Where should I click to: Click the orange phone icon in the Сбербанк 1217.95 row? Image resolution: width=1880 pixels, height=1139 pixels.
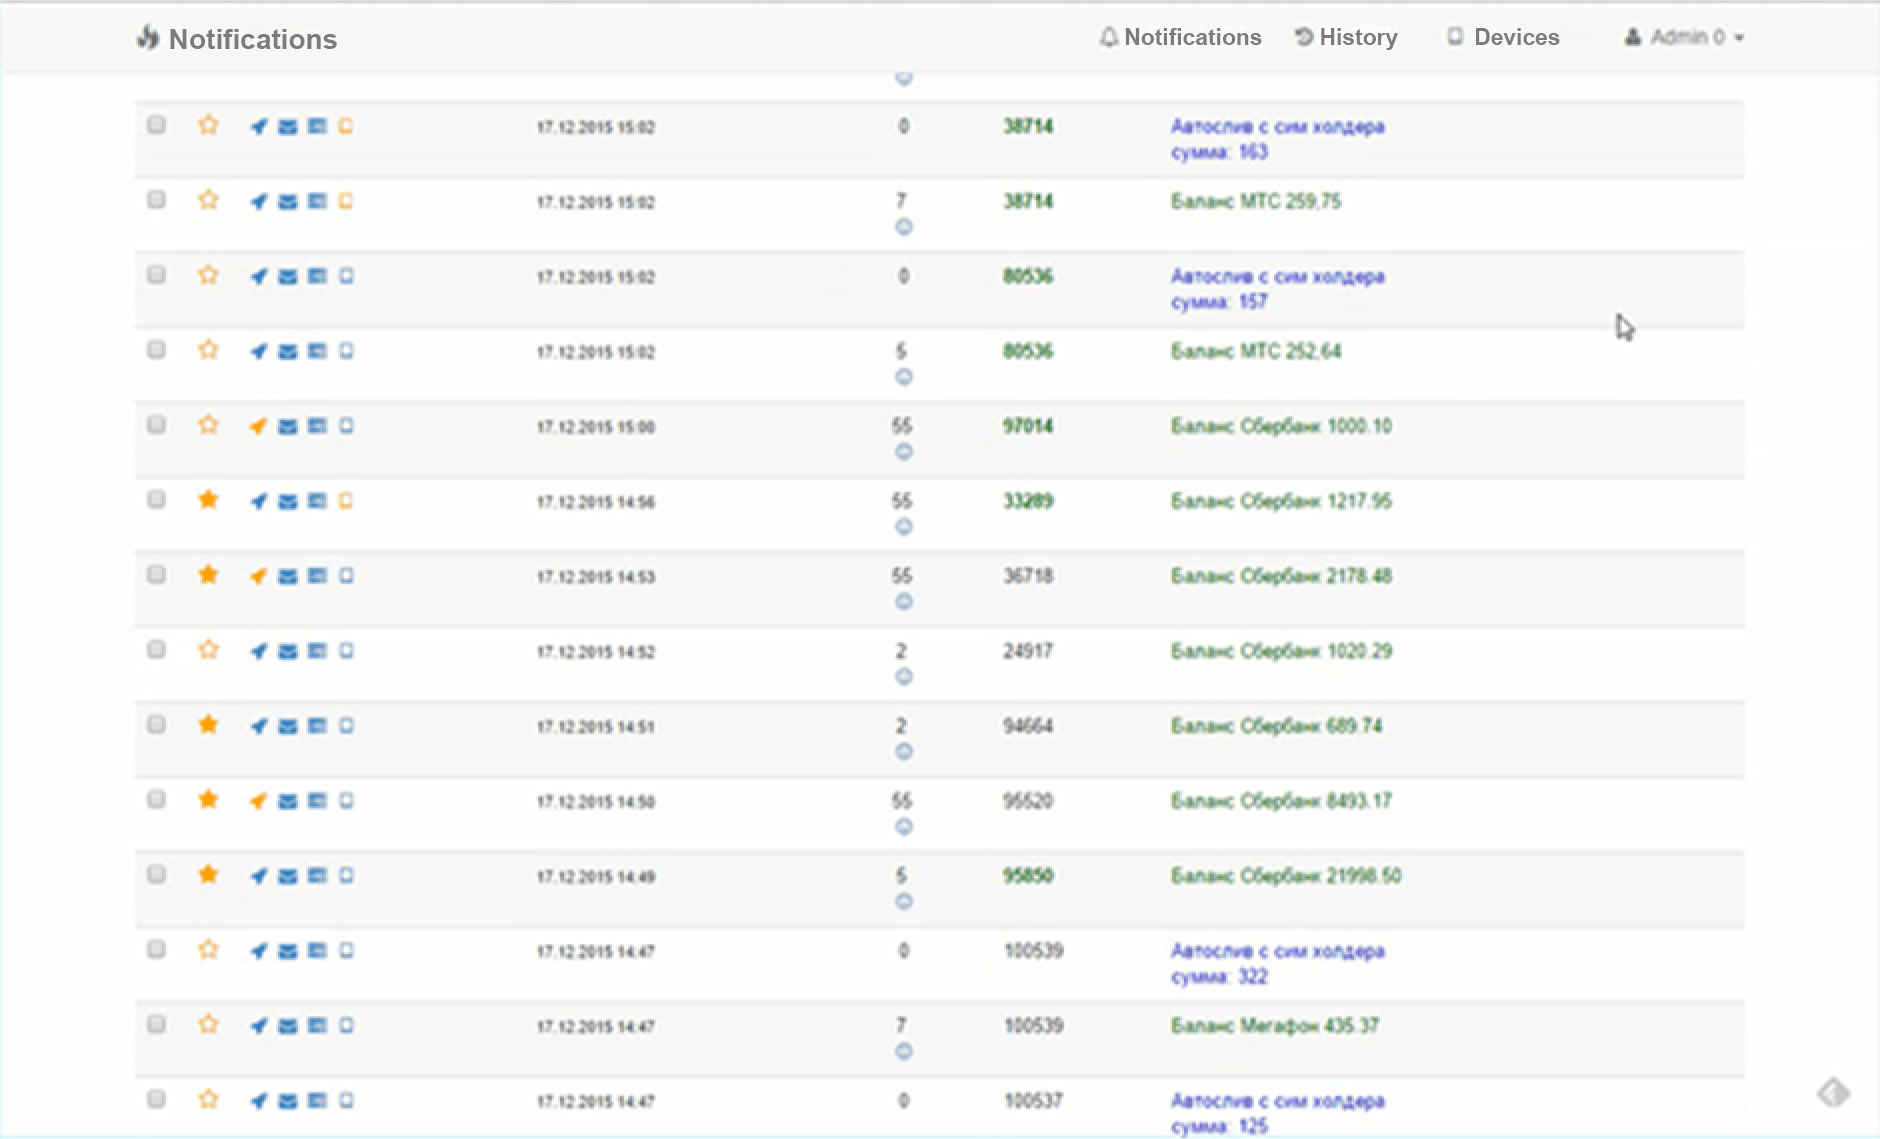[x=346, y=501]
